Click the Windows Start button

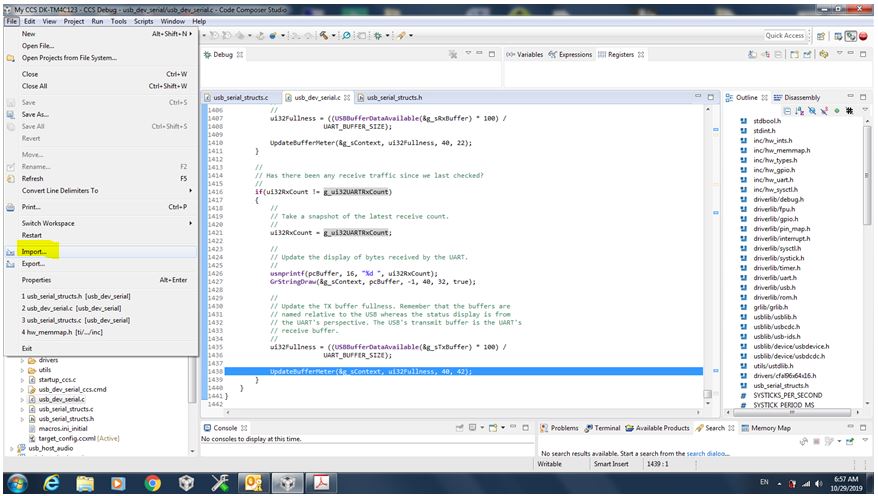click(17, 483)
